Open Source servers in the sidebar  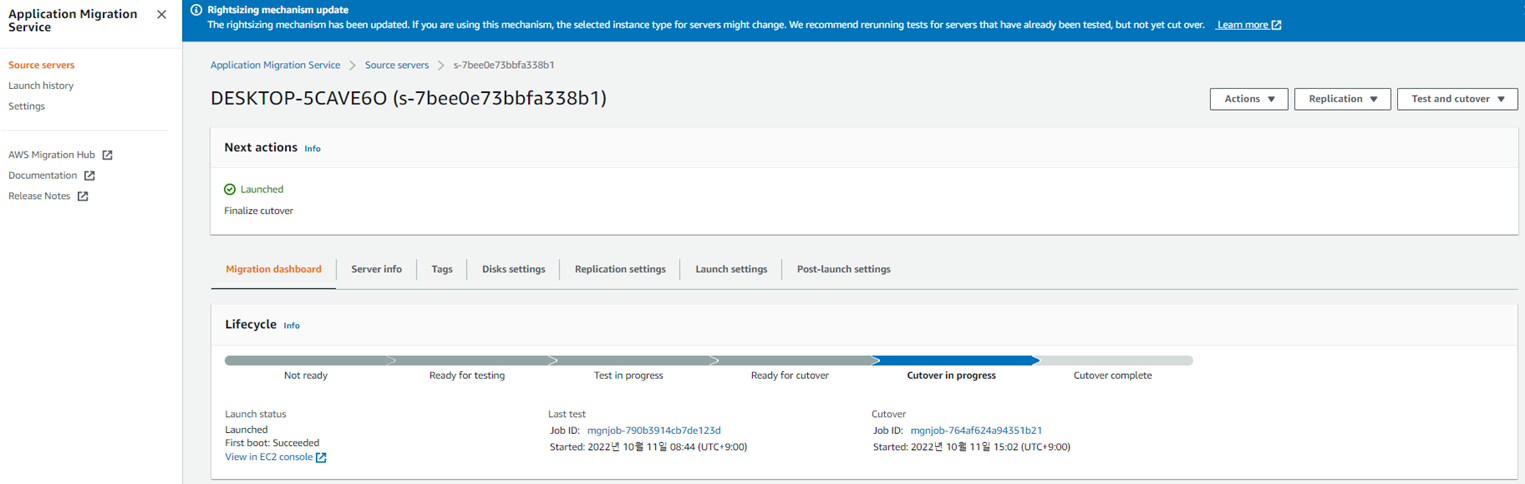[41, 65]
